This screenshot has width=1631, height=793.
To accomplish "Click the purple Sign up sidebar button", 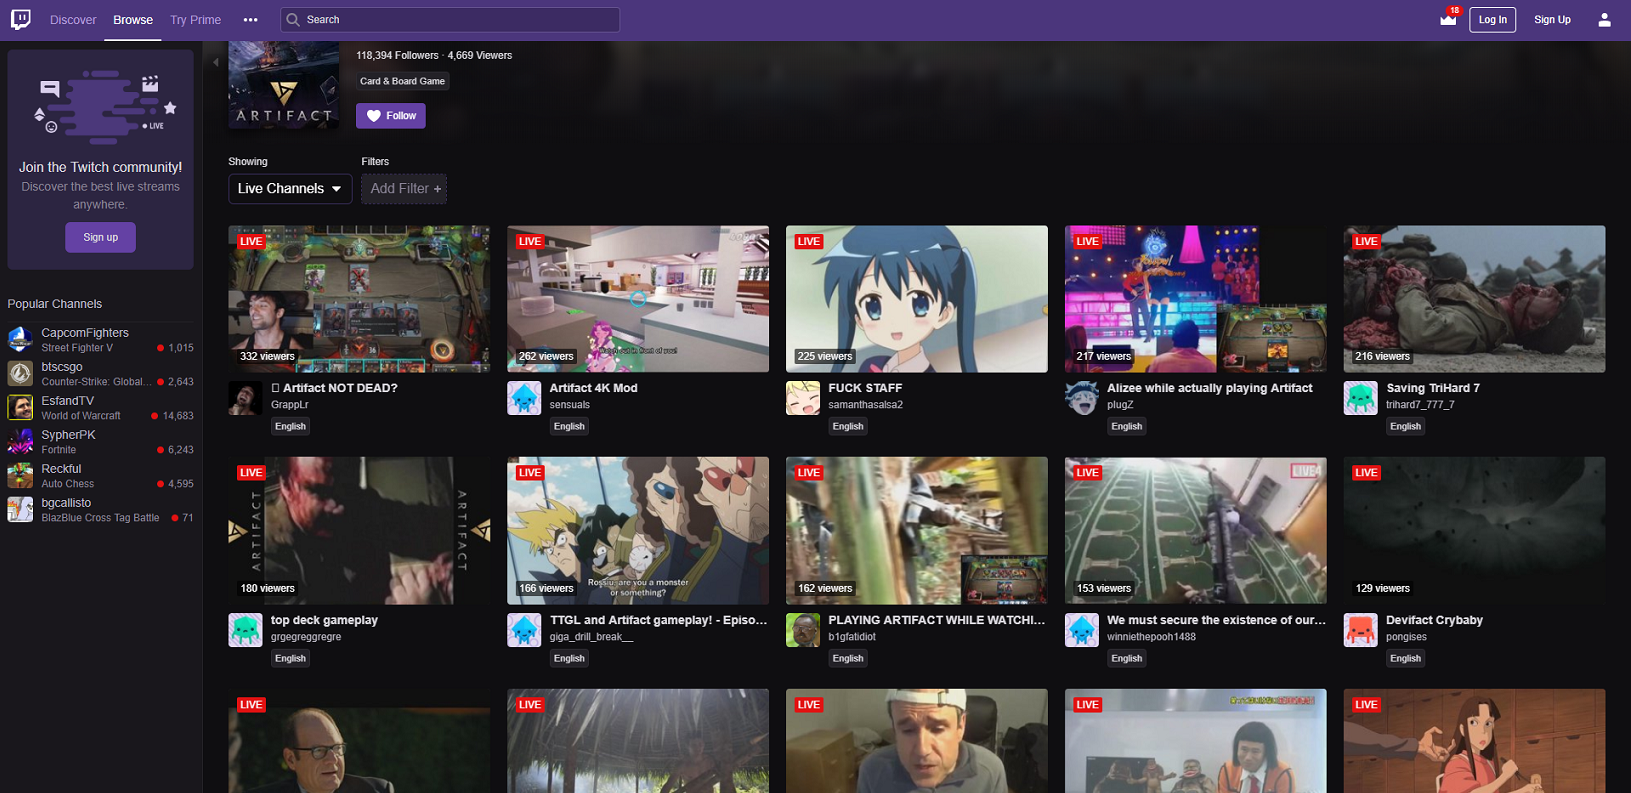I will click(100, 237).
